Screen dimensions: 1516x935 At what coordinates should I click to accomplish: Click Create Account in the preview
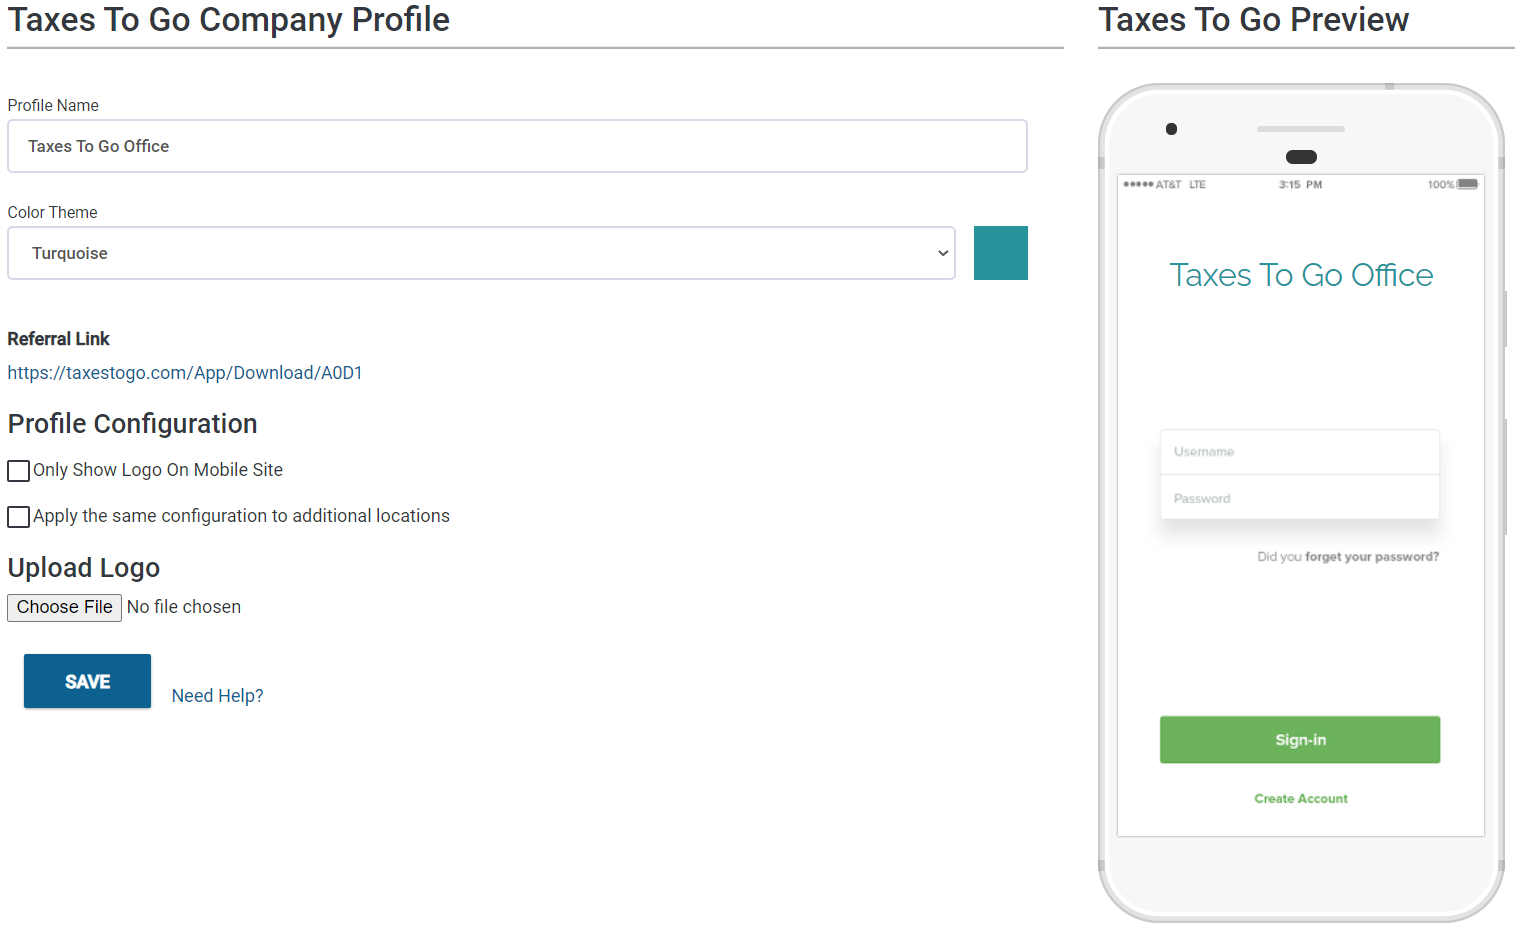1301,798
